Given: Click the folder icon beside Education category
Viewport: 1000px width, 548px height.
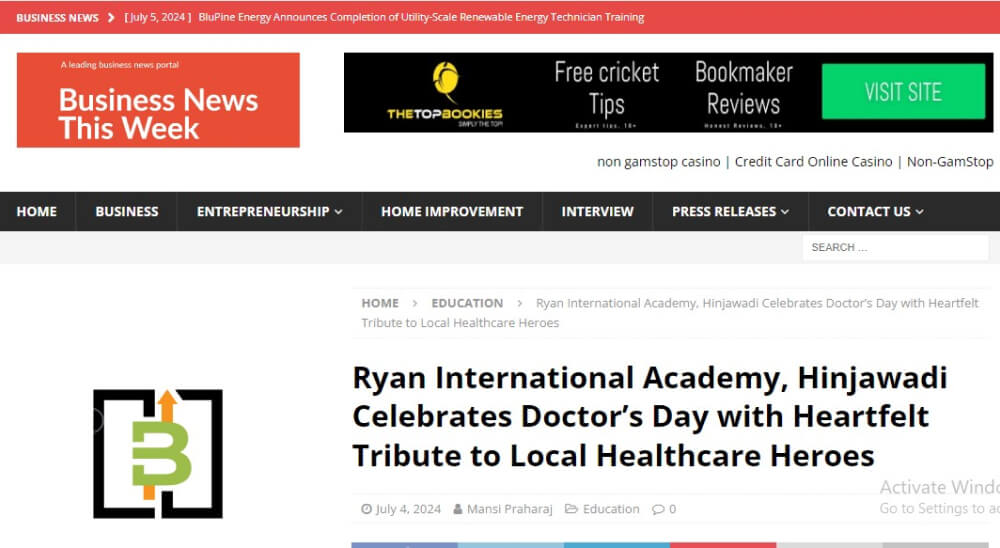Looking at the screenshot, I should point(571,509).
